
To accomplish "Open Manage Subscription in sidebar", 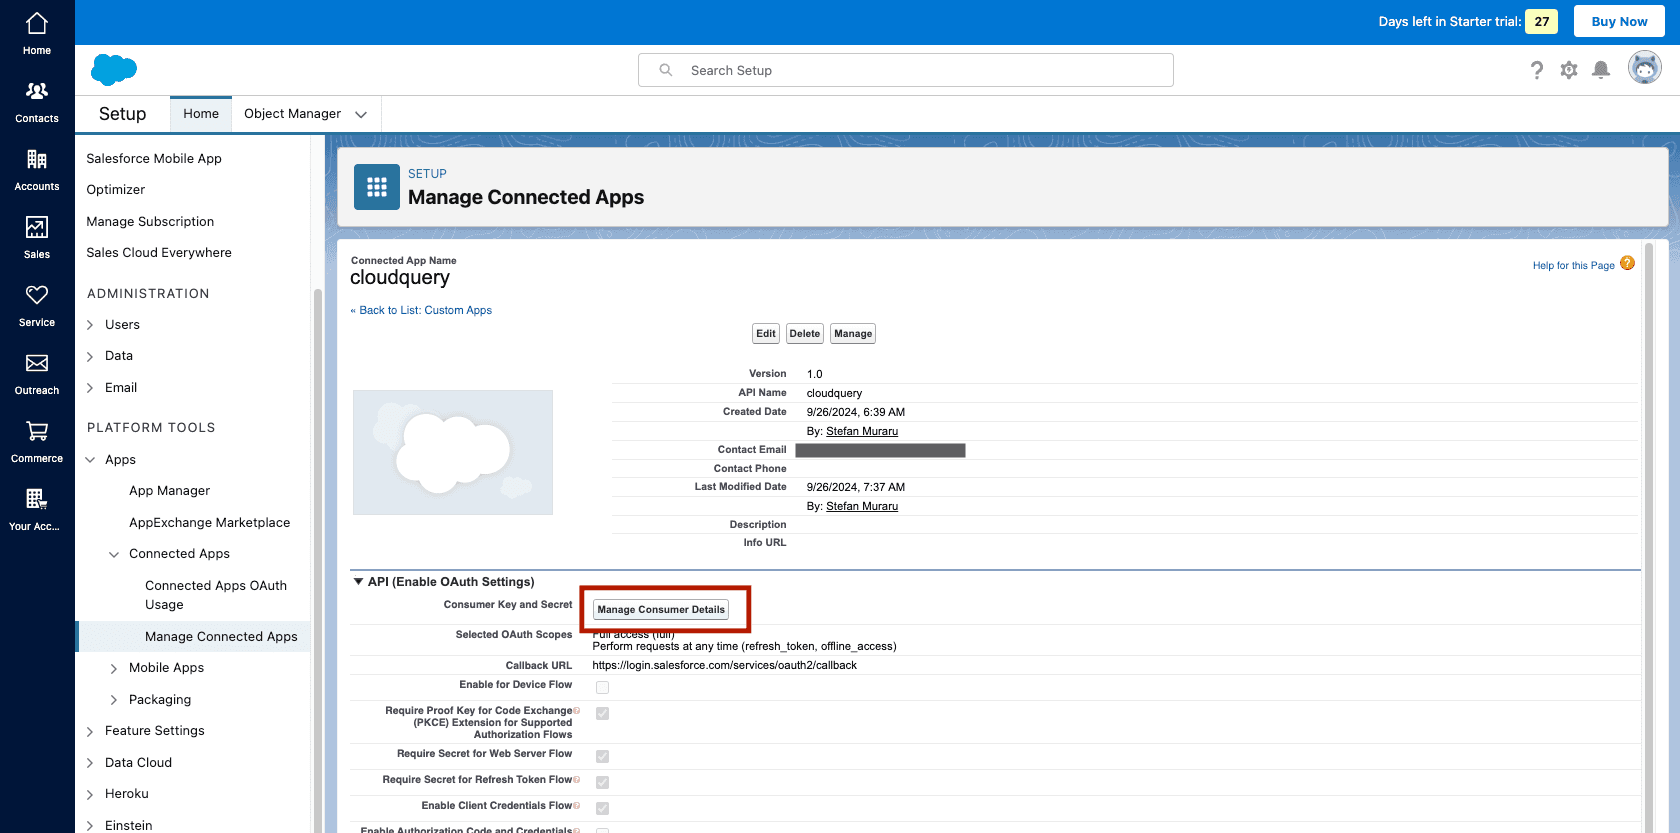I will [x=150, y=221].
